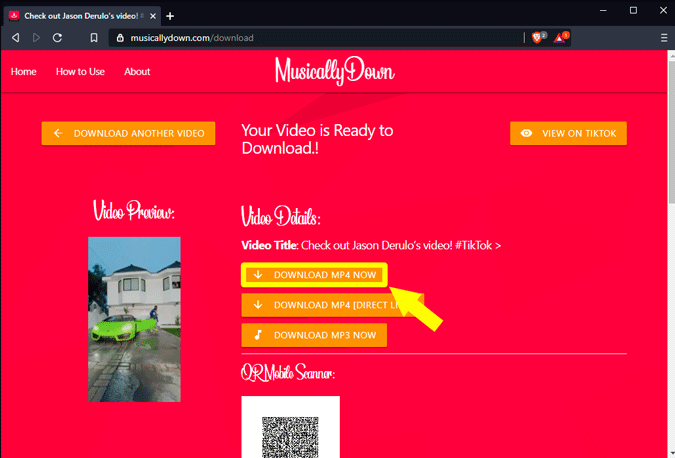Open the browser hamburger menu
This screenshot has height=458, width=675.
(x=664, y=38)
